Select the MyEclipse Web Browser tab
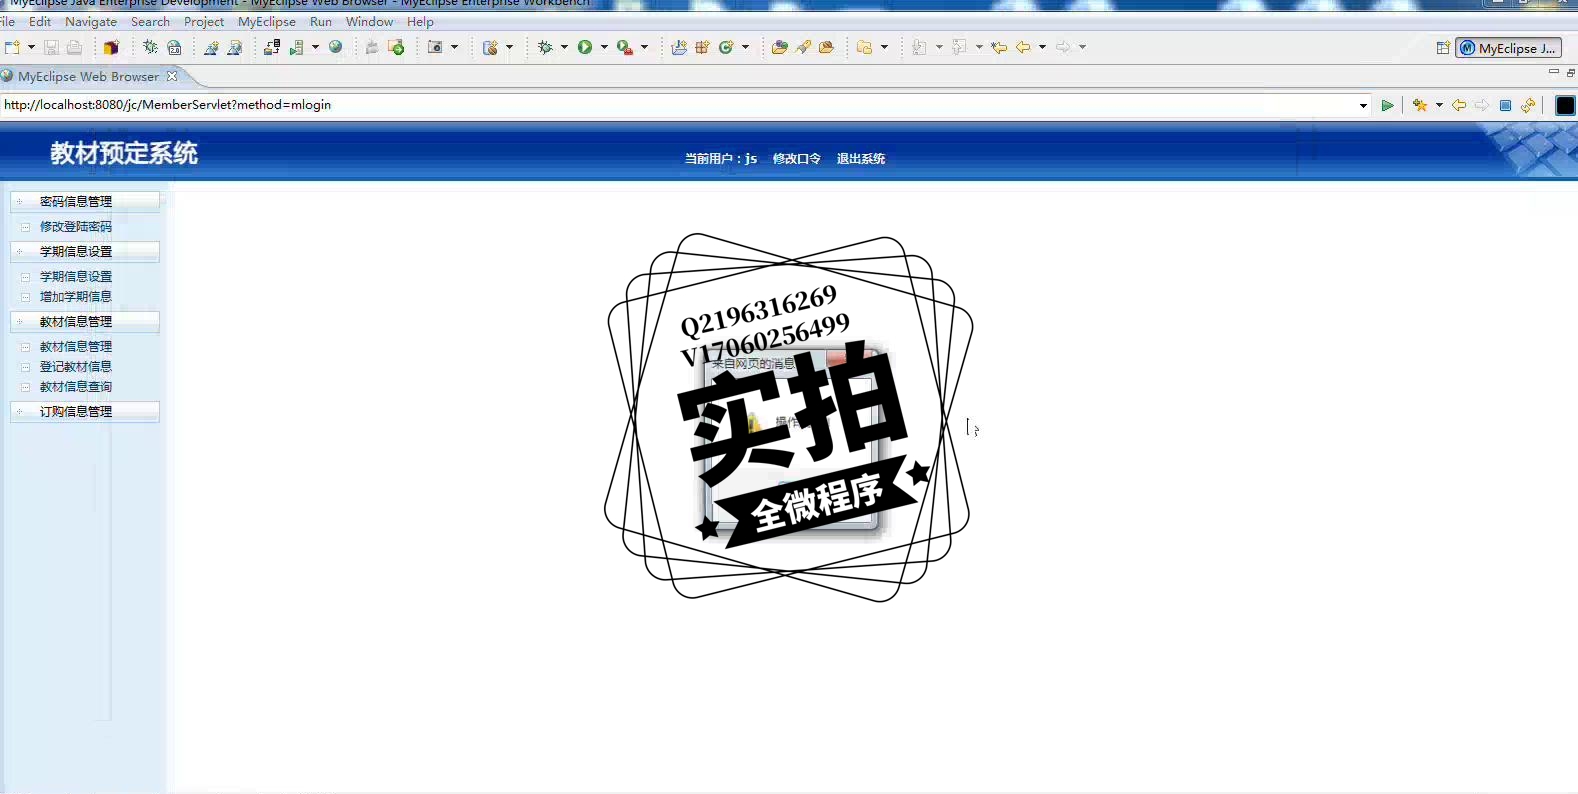The image size is (1578, 794). (88, 76)
